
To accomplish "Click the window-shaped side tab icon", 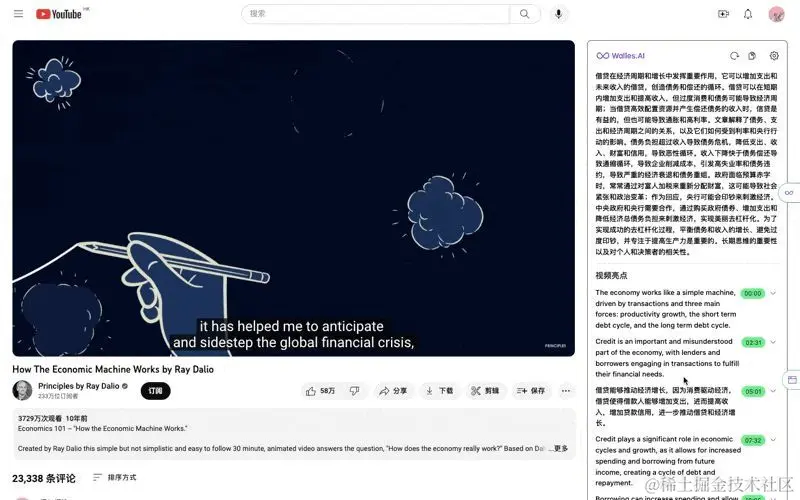I will pyautogui.click(x=792, y=380).
